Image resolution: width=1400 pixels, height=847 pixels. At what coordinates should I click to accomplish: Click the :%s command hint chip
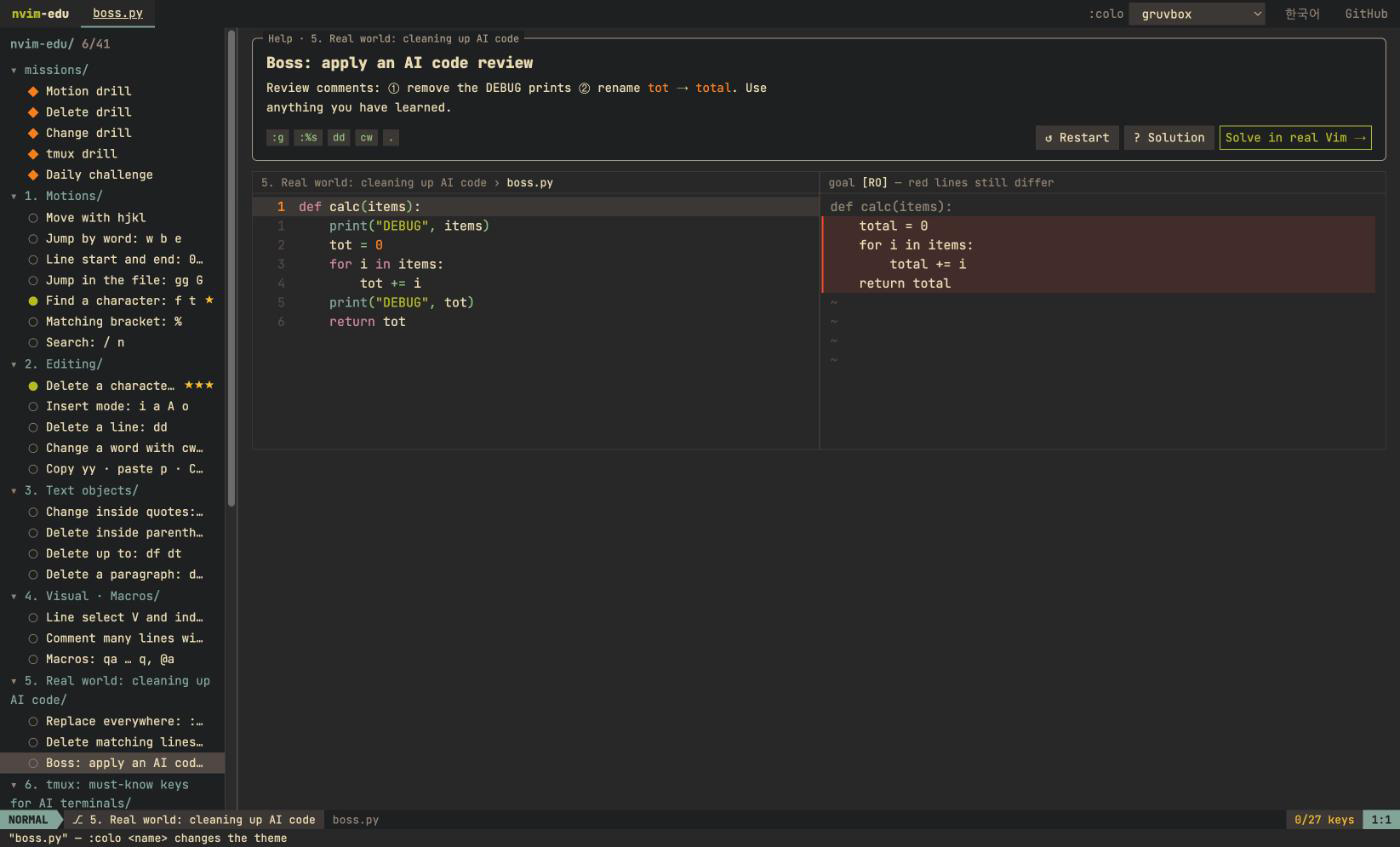click(308, 138)
